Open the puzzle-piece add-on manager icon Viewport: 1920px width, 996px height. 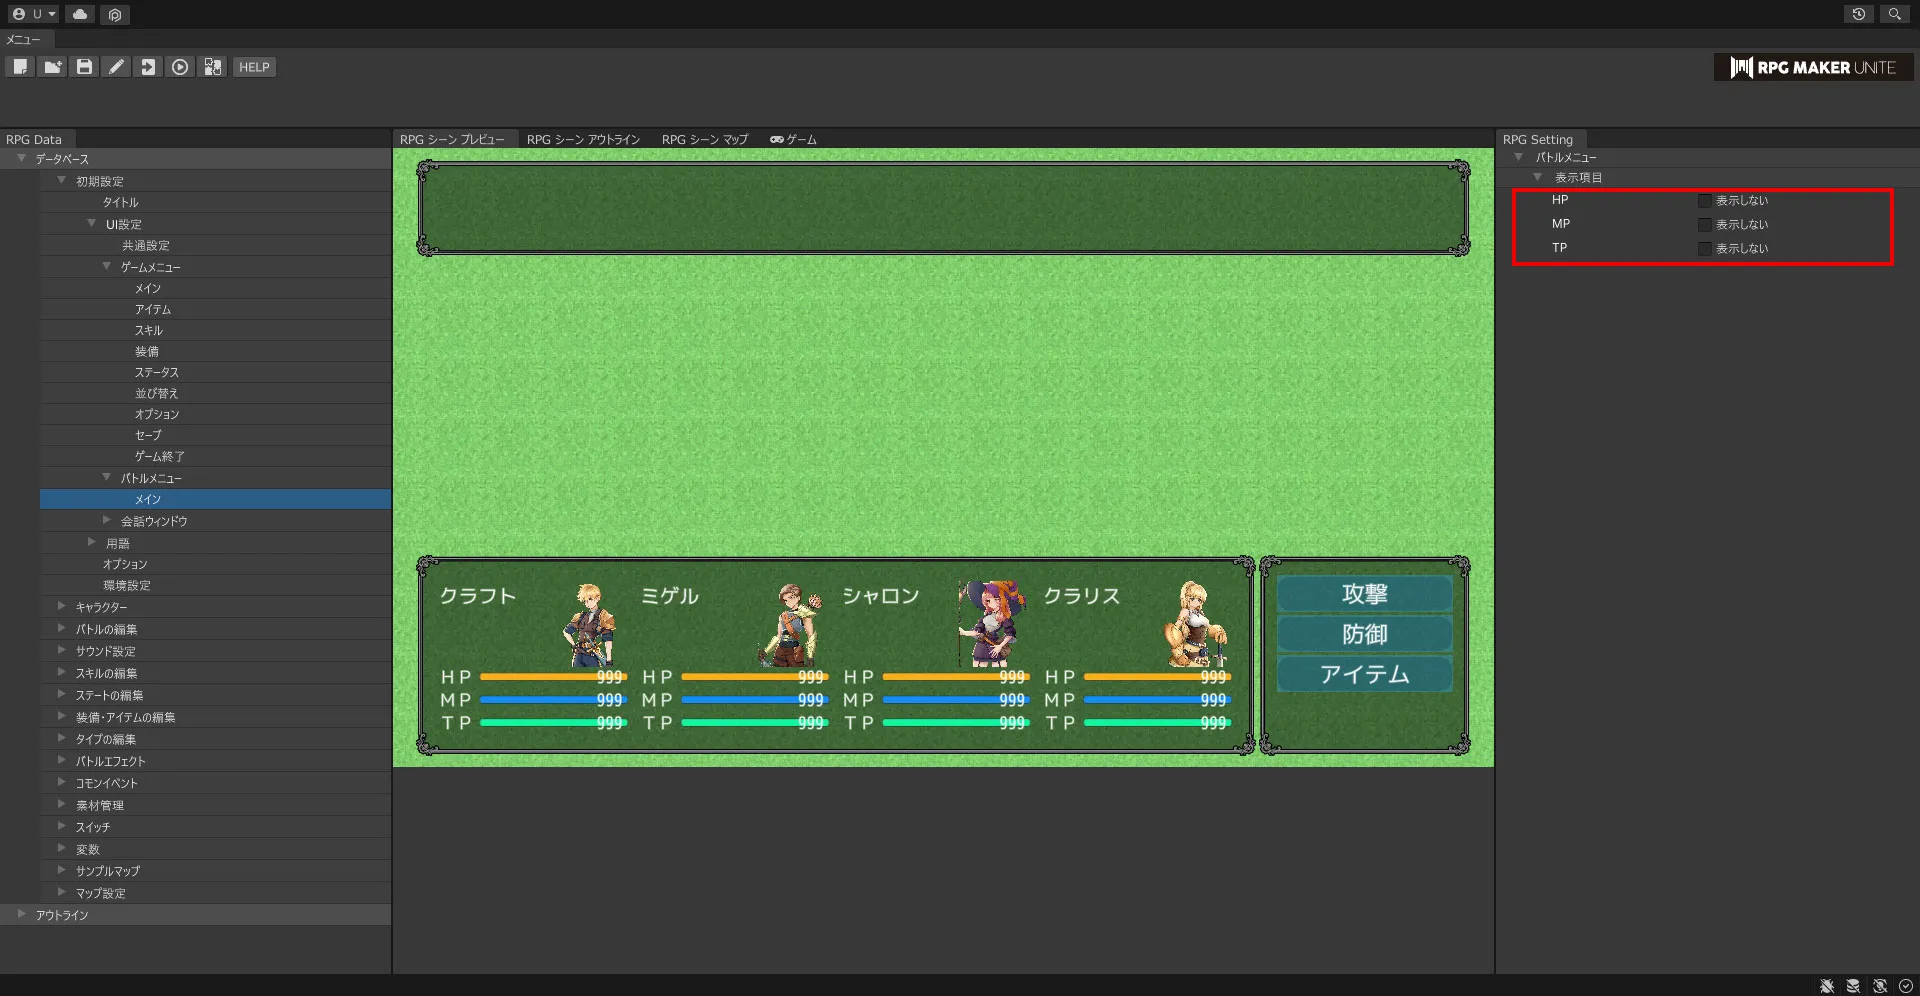tap(213, 67)
